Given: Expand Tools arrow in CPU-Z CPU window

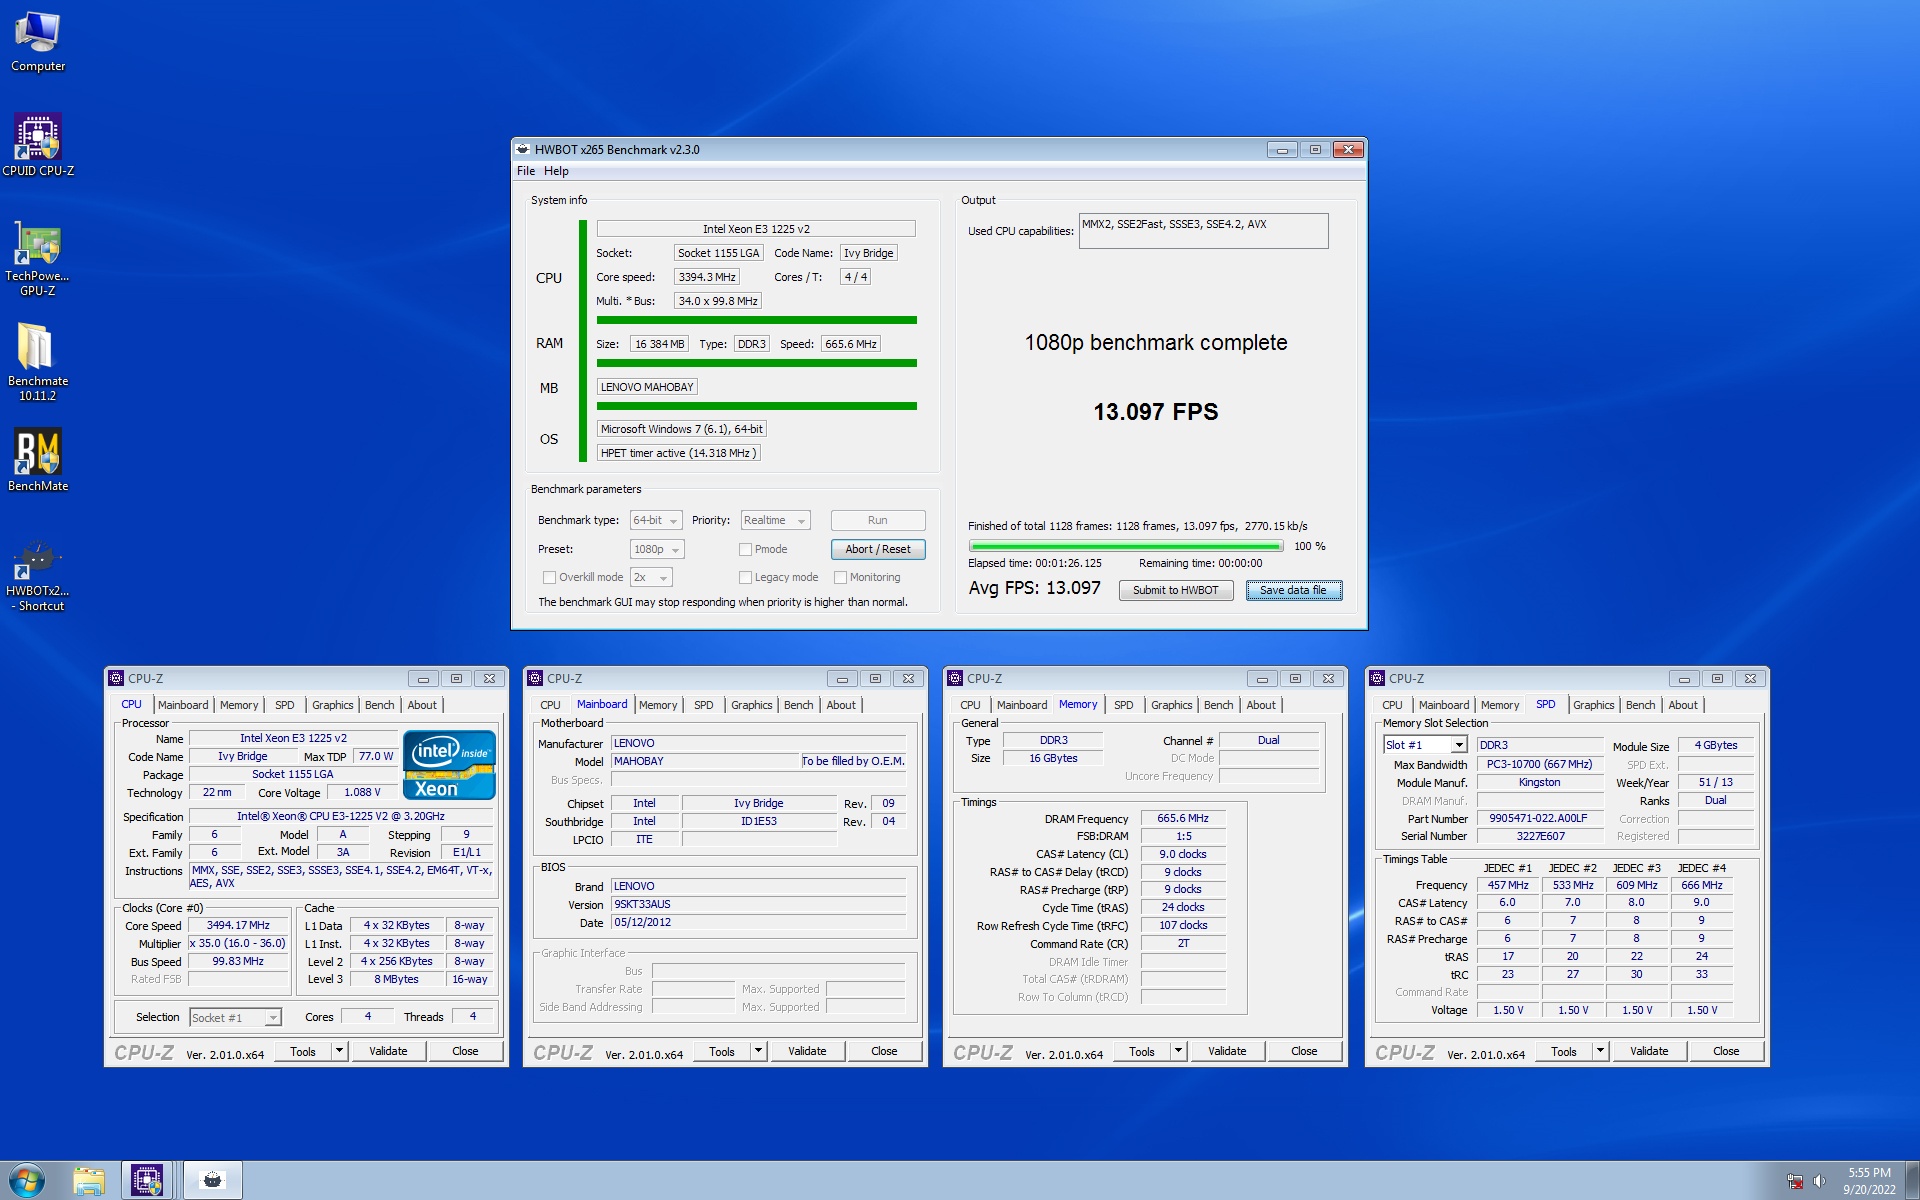Looking at the screenshot, I should tap(339, 1051).
